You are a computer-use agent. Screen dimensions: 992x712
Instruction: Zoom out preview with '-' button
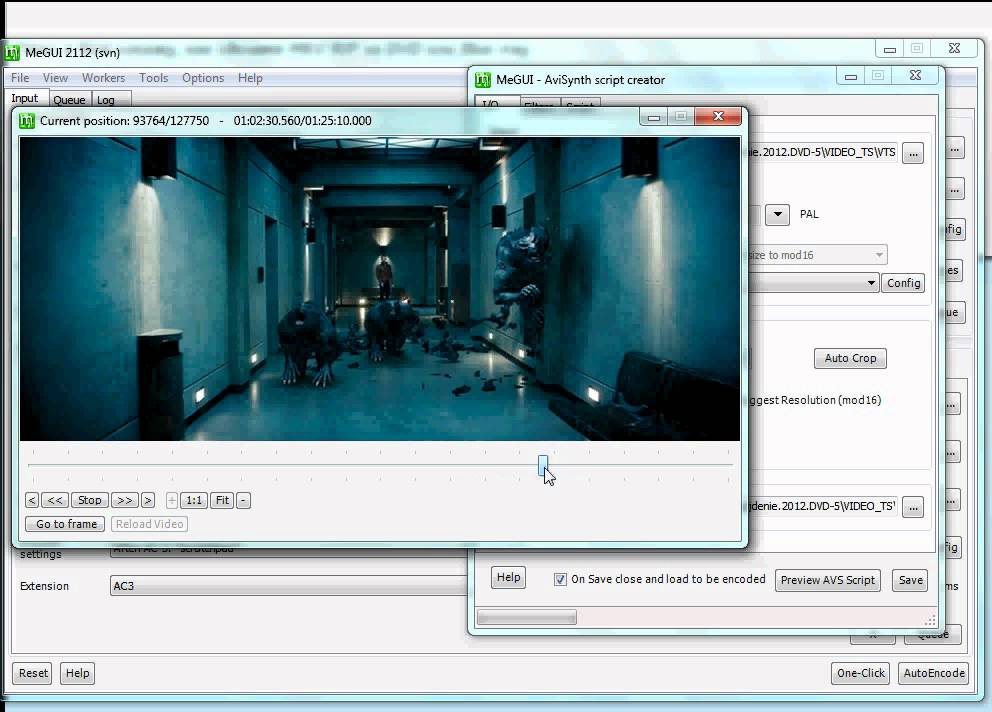coord(244,500)
